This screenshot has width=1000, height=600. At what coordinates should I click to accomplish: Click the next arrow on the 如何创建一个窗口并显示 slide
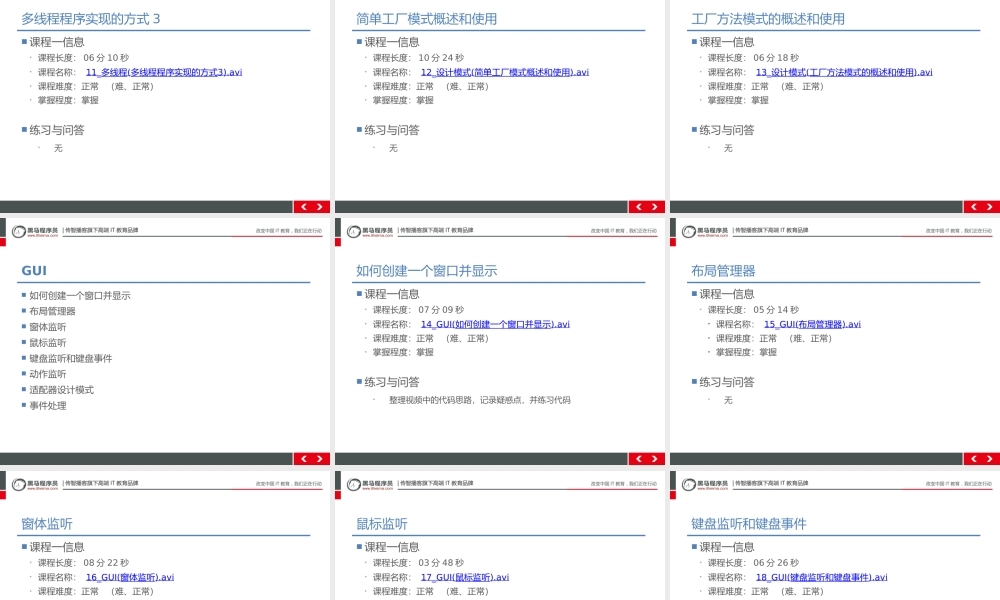[x=655, y=459]
